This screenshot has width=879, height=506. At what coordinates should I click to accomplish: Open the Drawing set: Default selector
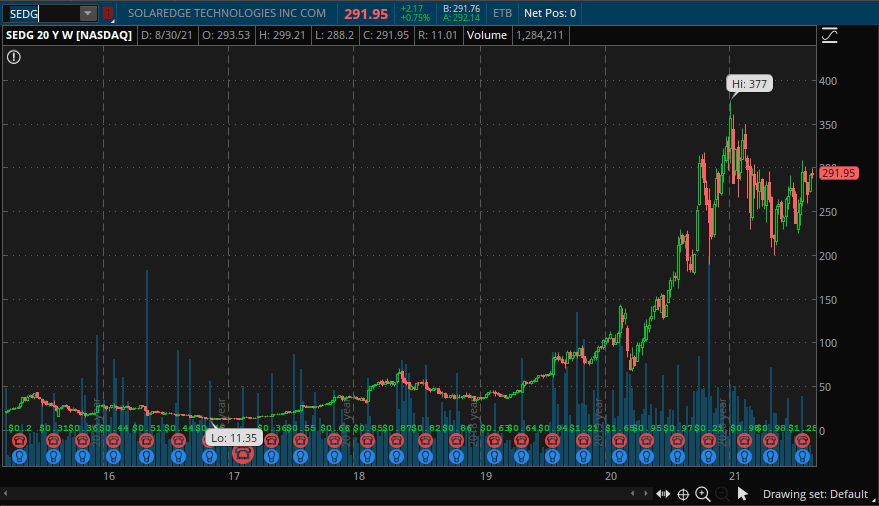(815, 494)
